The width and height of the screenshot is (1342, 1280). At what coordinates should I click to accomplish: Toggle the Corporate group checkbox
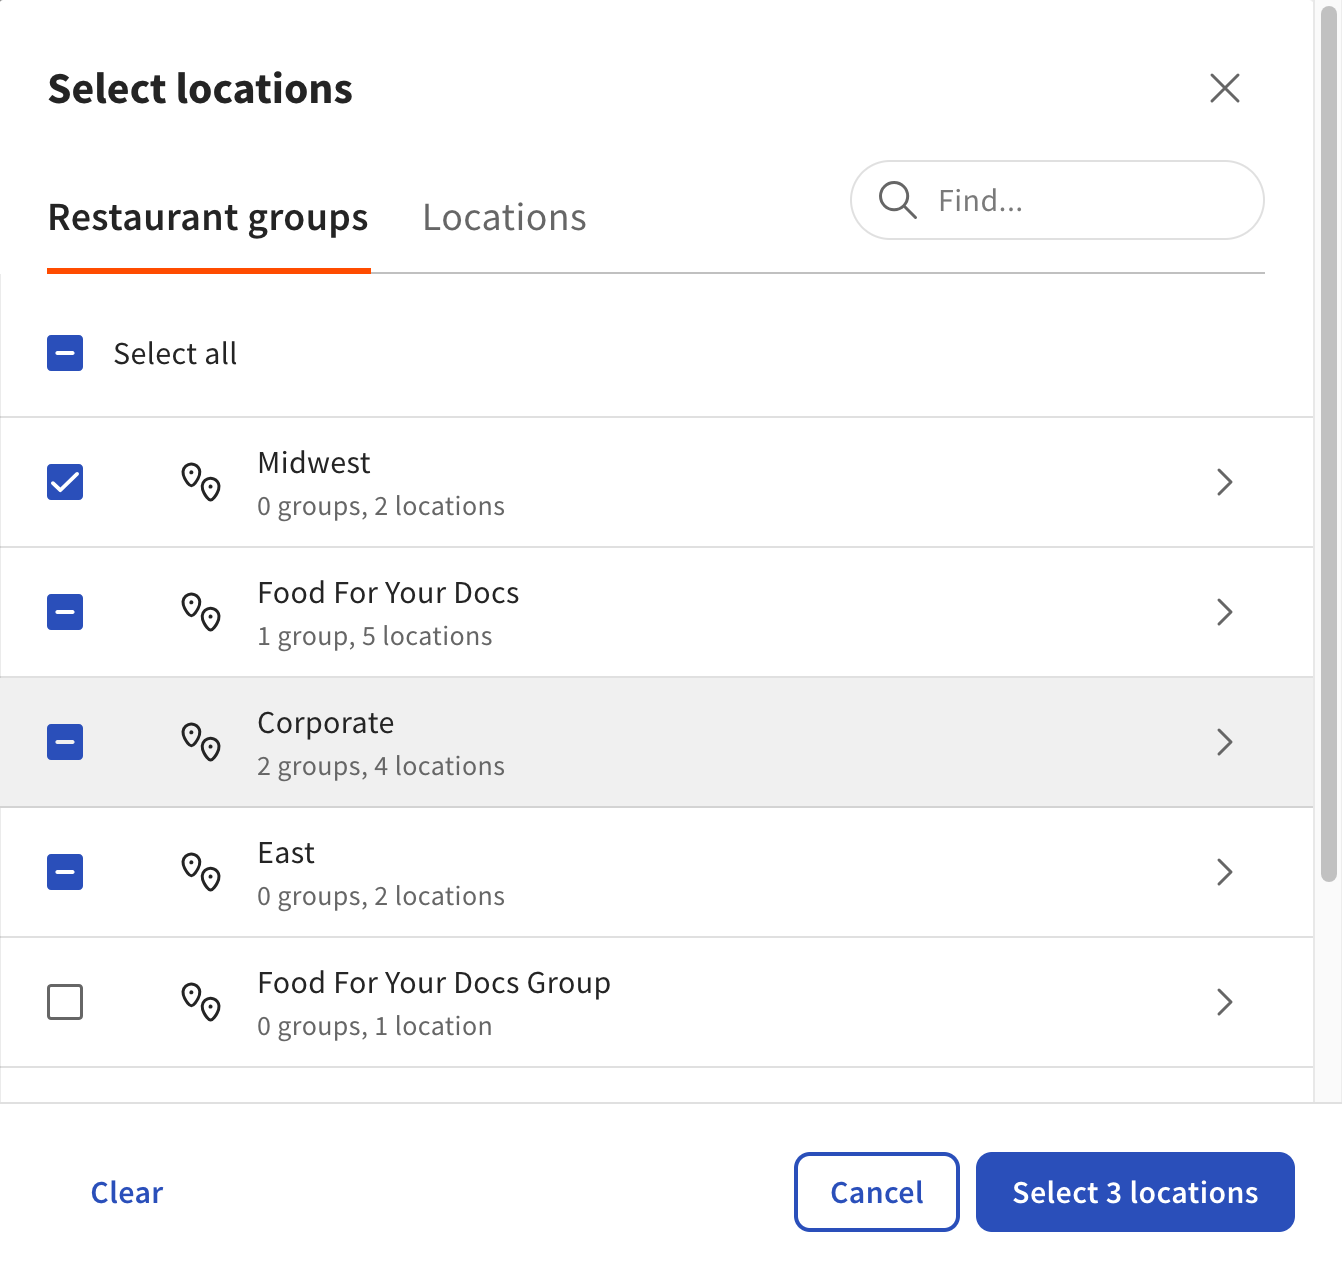(x=65, y=742)
